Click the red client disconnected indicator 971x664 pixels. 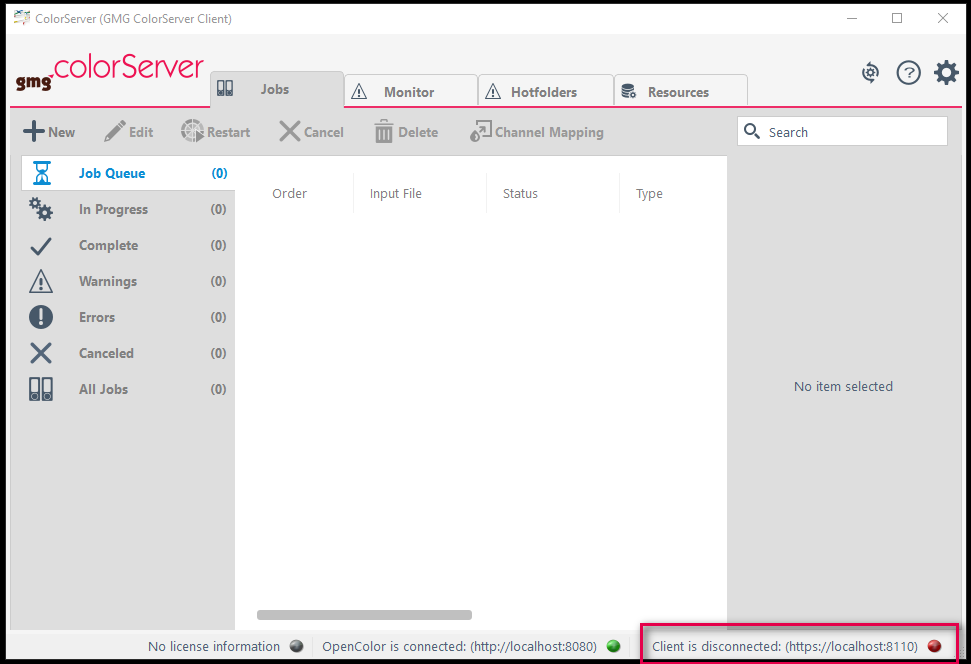click(x=934, y=647)
